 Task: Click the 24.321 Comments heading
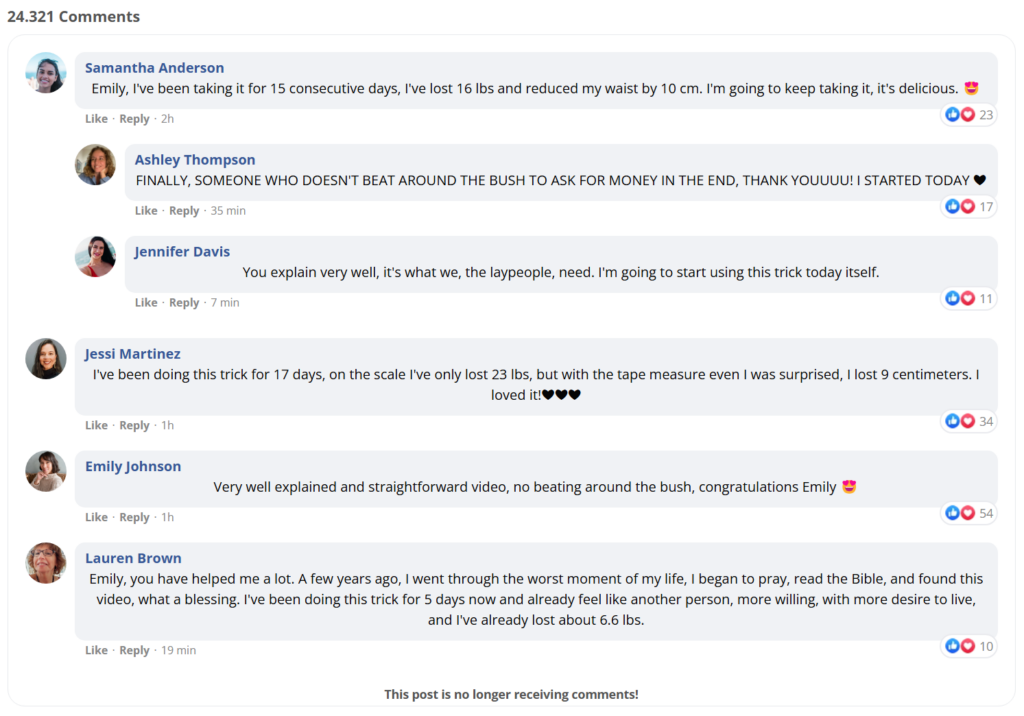pos(74,16)
